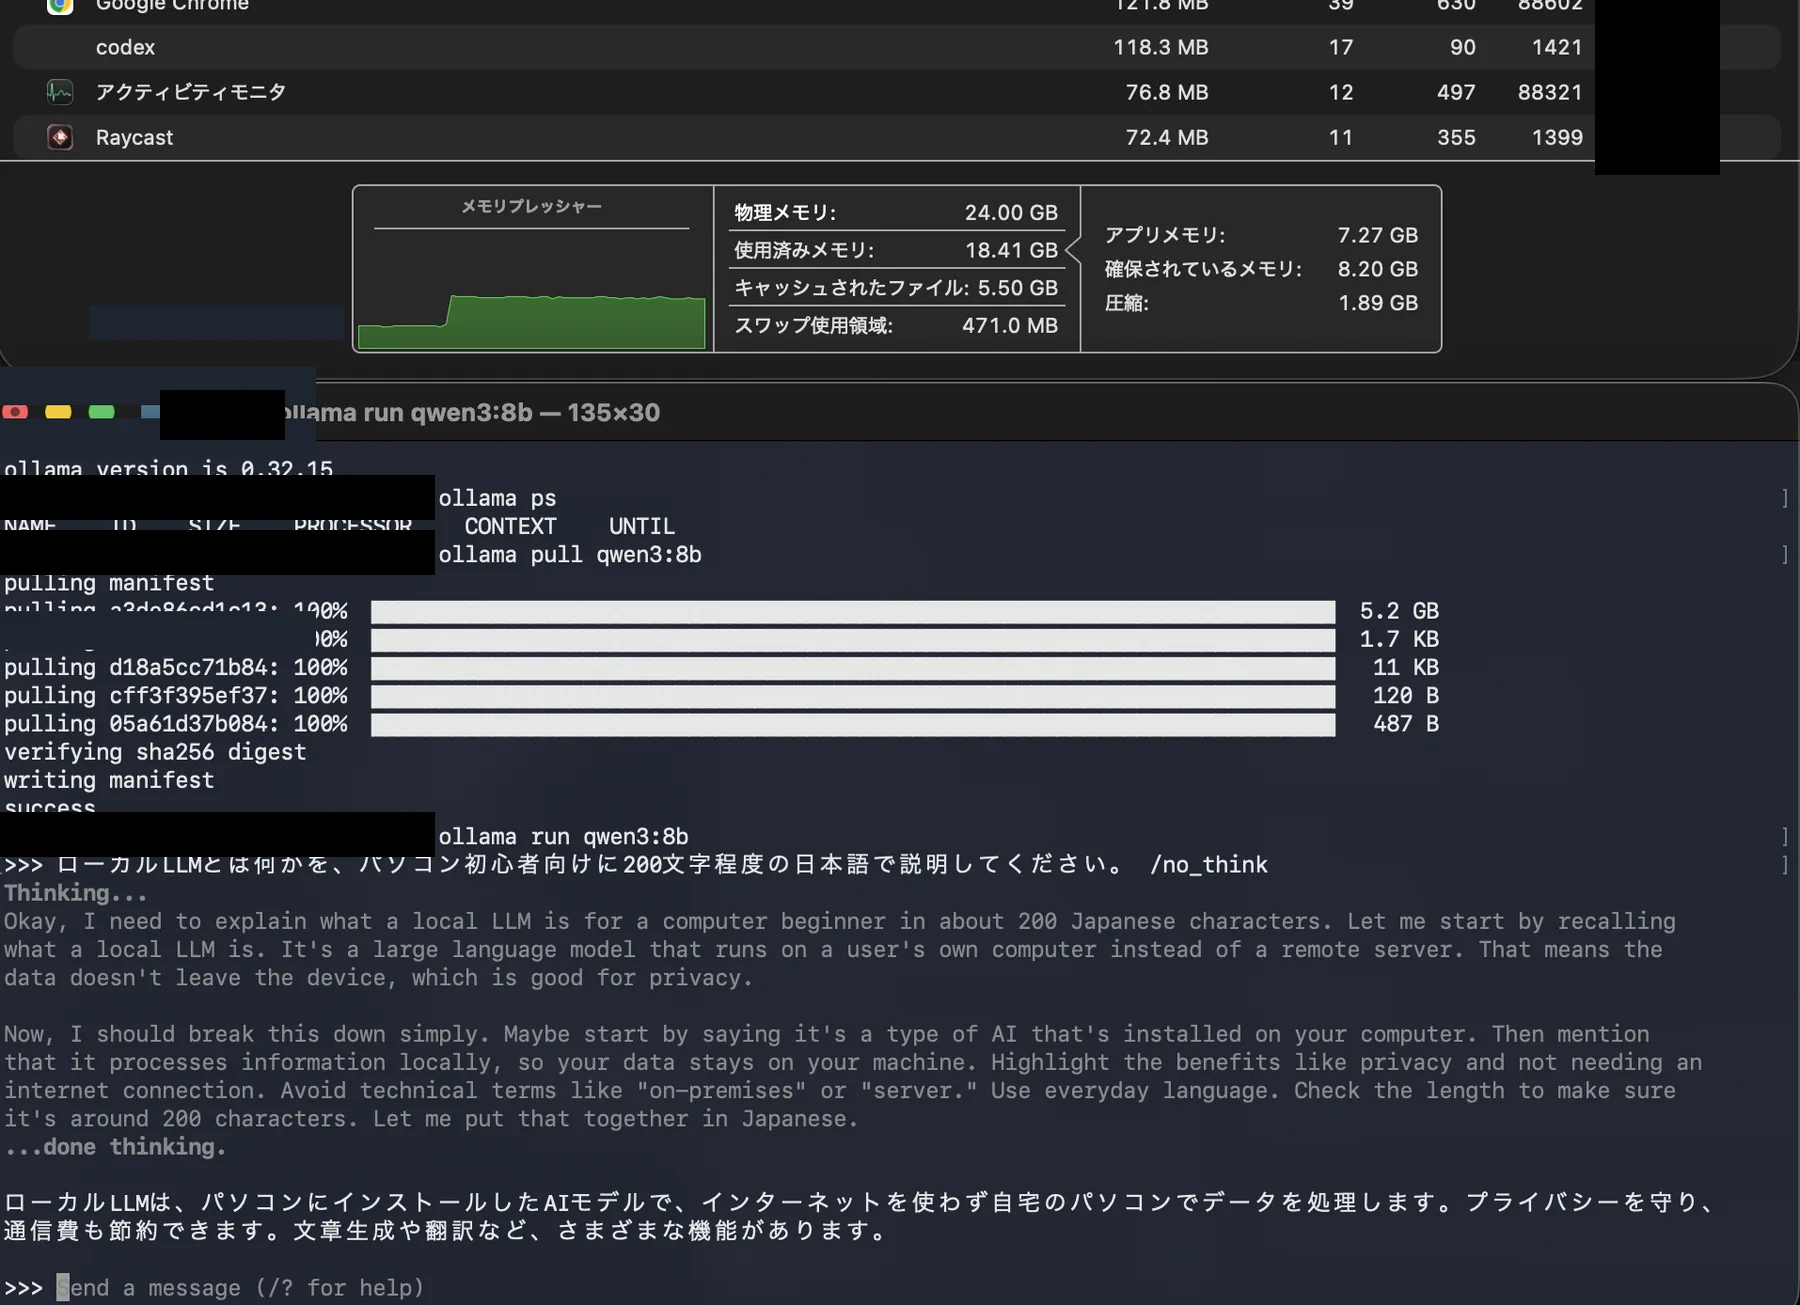Zoom the terminal with green button
The height and width of the screenshot is (1305, 1800).
click(x=101, y=412)
